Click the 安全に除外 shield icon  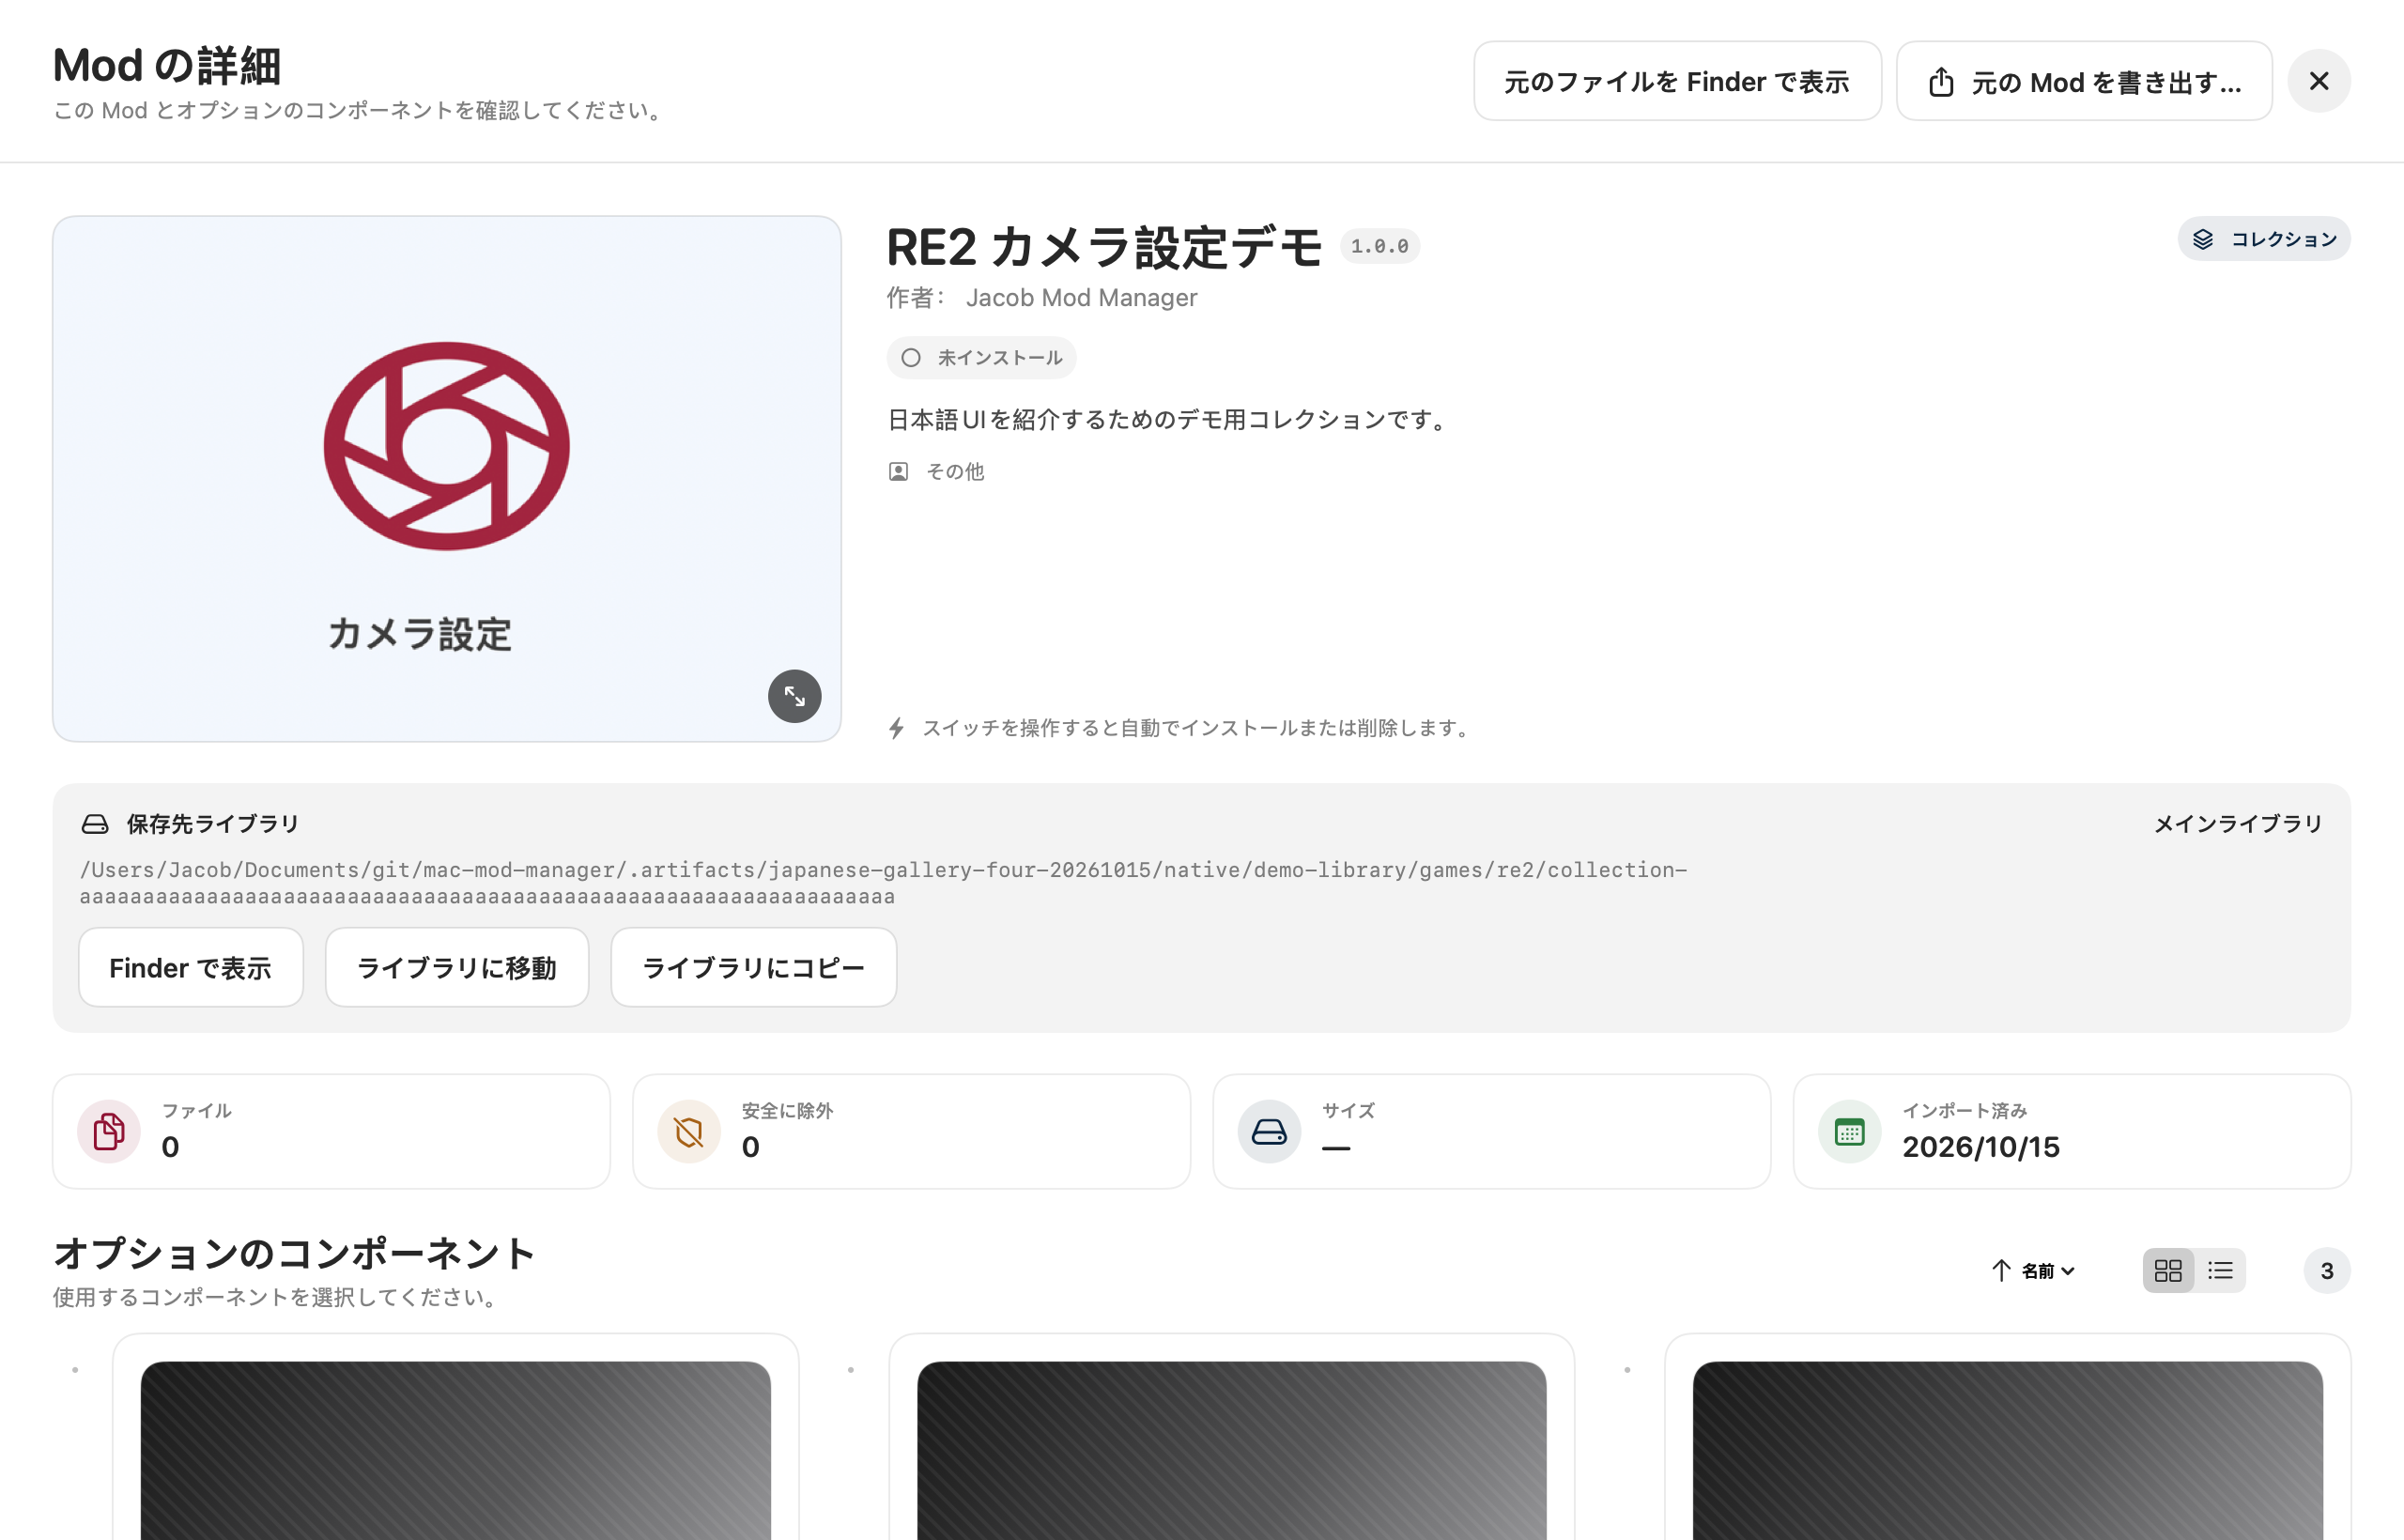coord(689,1132)
